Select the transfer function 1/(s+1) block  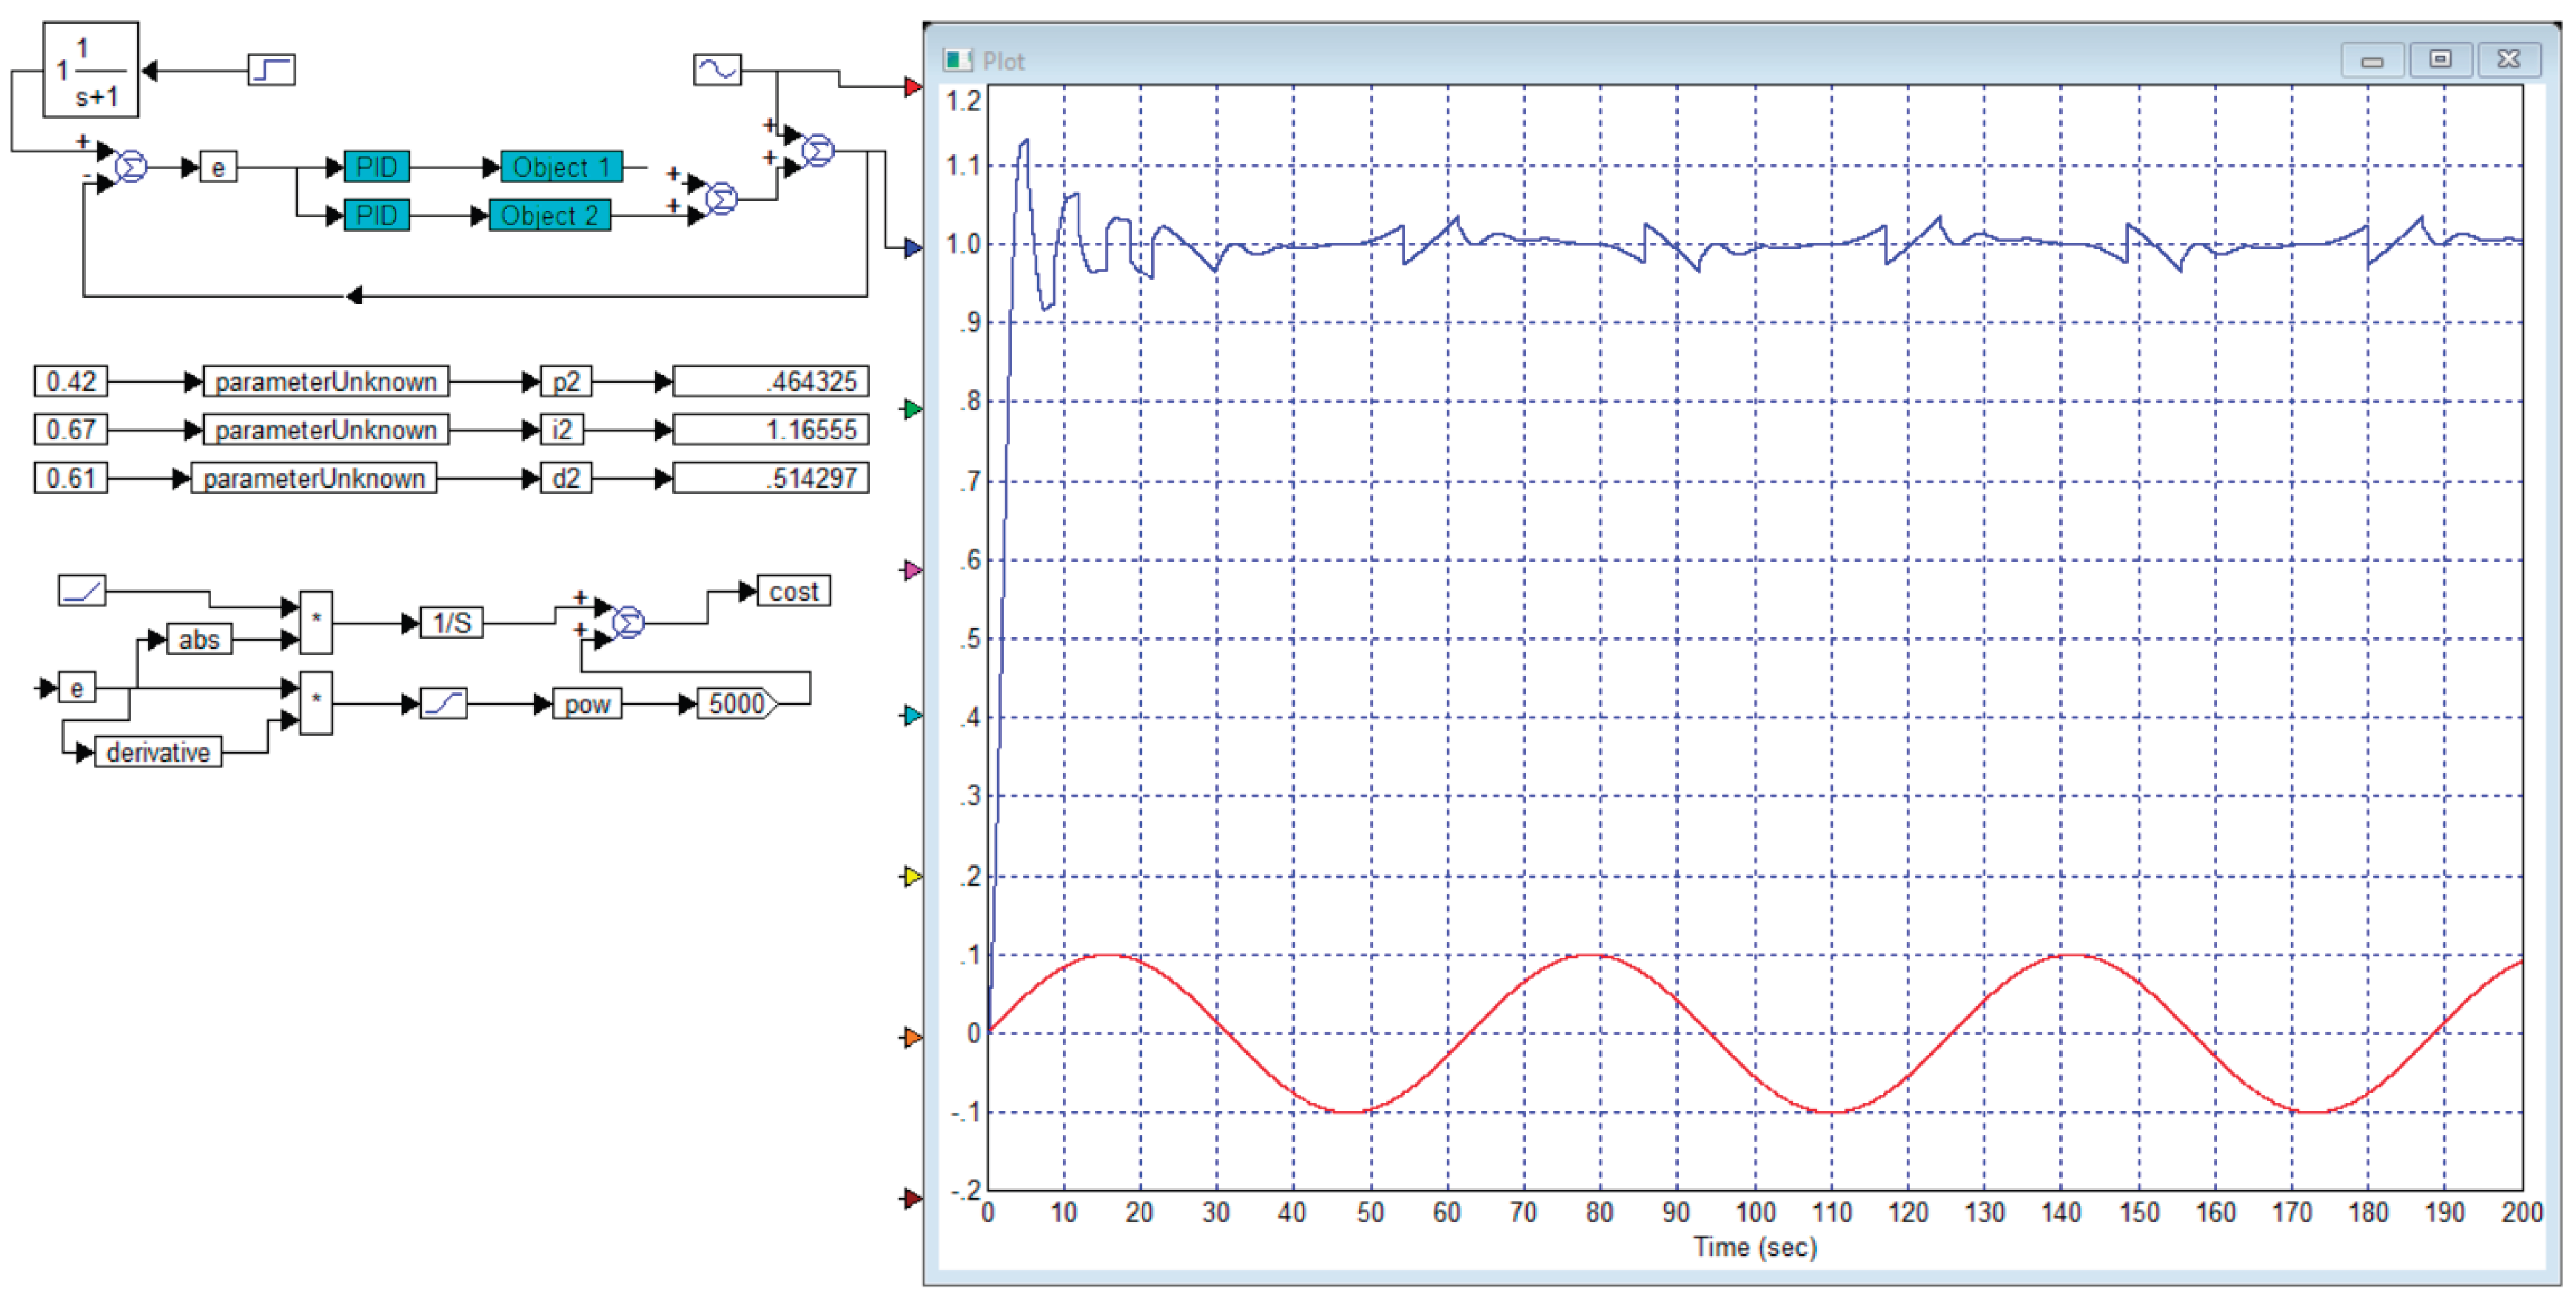point(90,70)
